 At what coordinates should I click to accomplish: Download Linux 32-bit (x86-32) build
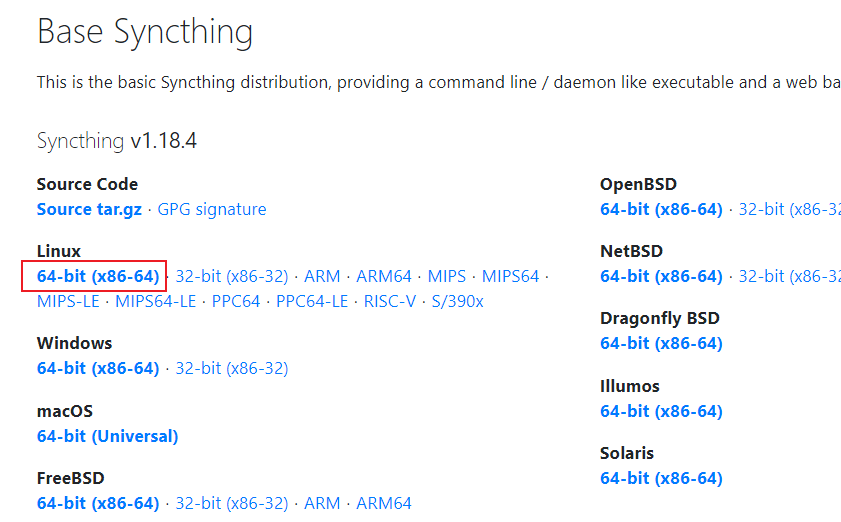click(x=231, y=276)
